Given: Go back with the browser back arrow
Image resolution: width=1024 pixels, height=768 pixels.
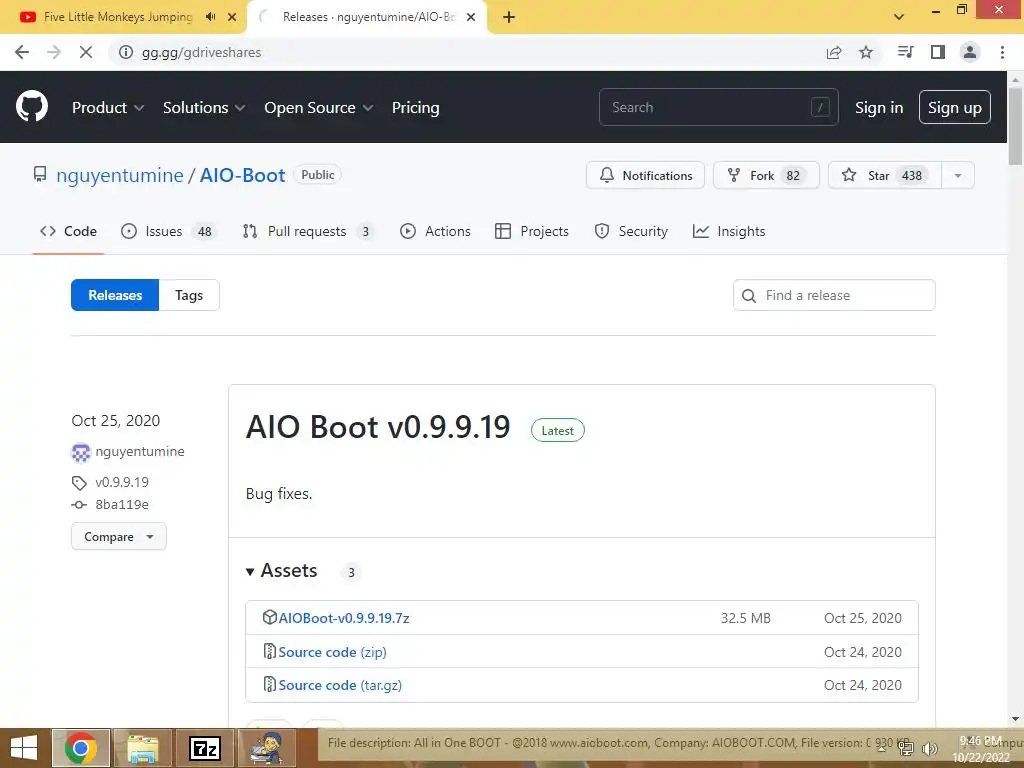Looking at the screenshot, I should [22, 52].
